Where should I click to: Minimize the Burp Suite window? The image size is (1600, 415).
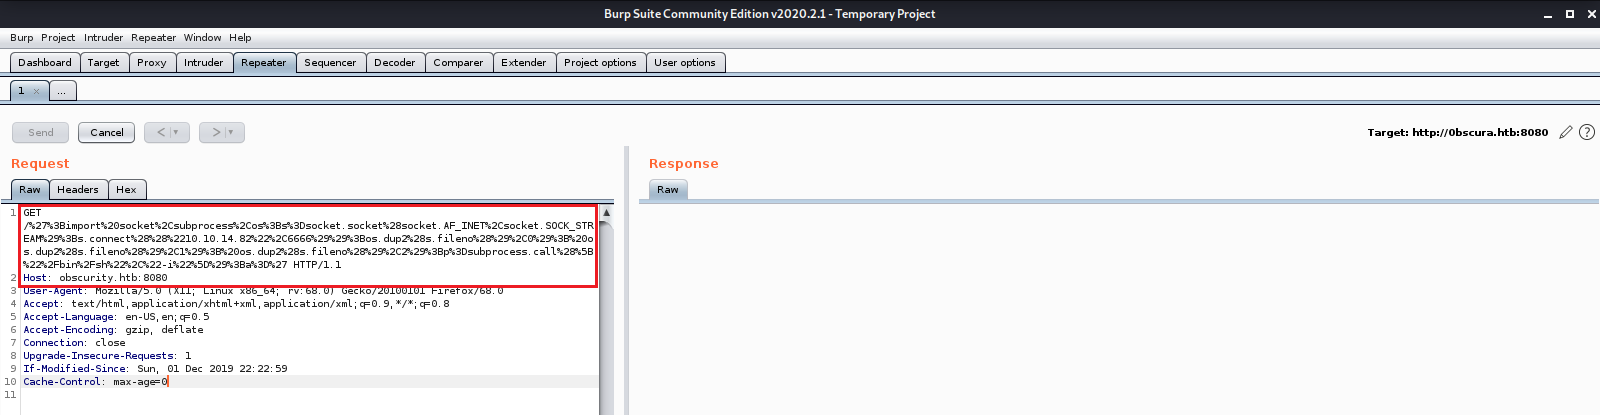tap(1548, 14)
